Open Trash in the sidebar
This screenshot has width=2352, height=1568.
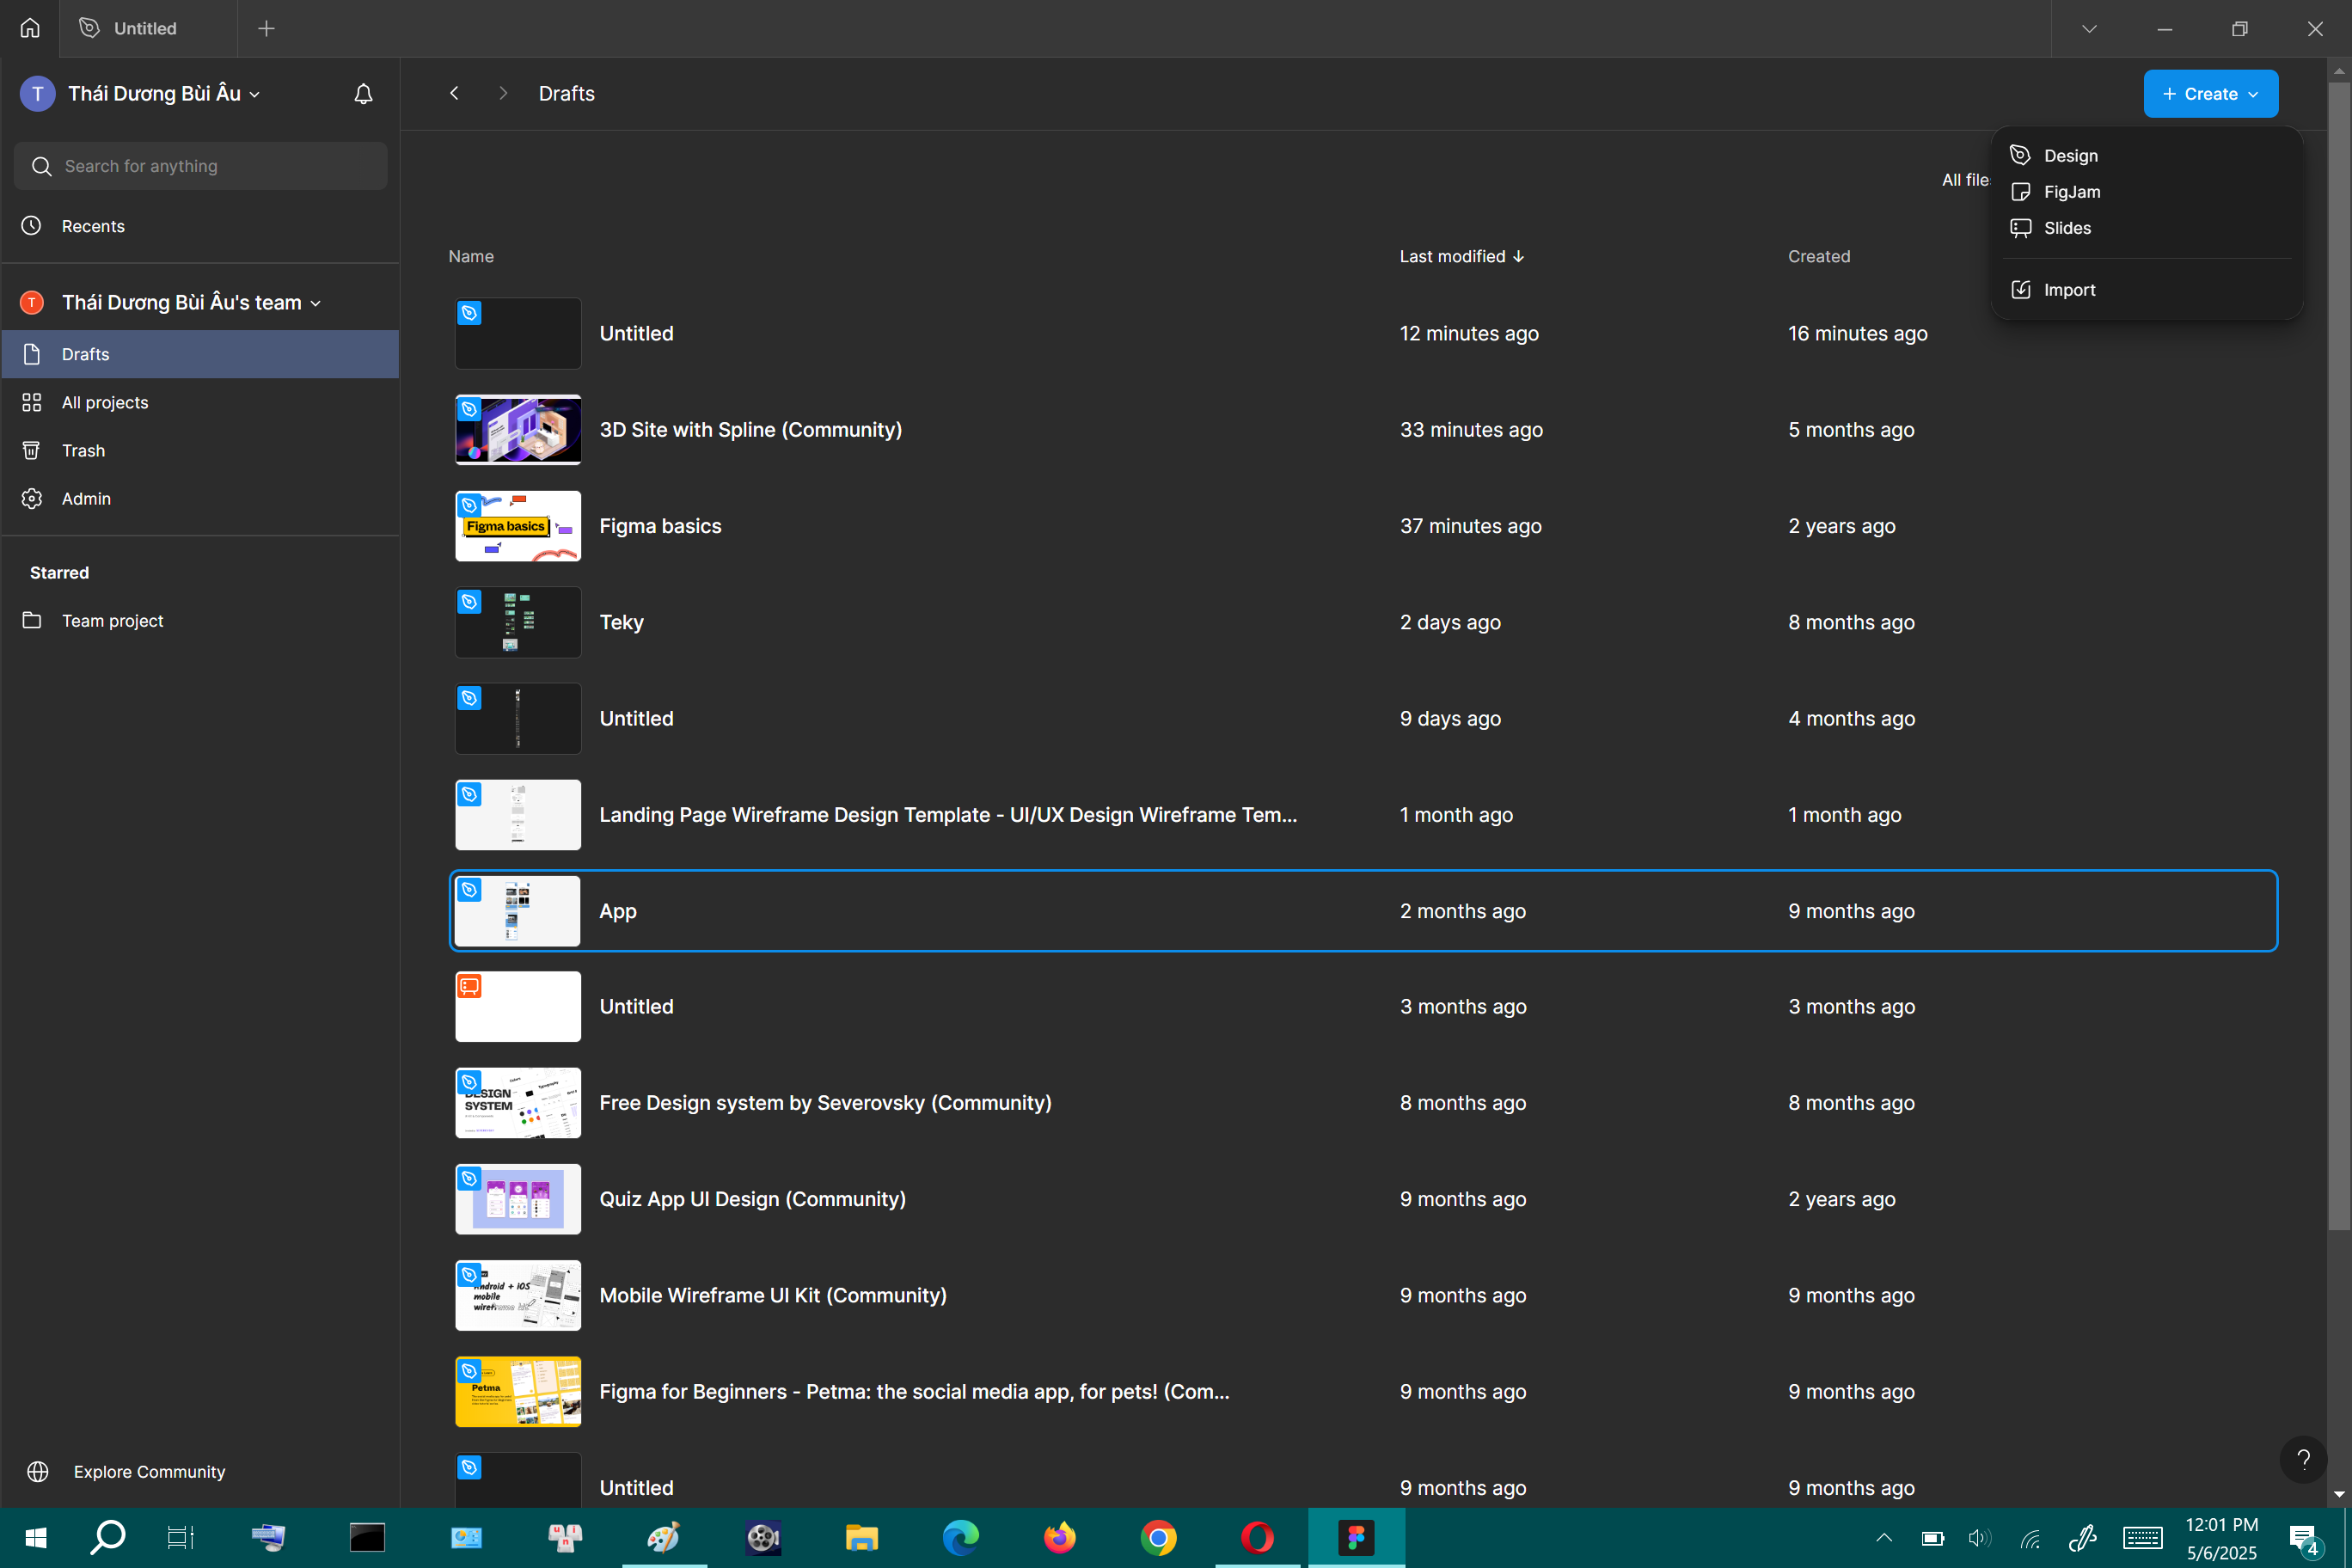click(200, 450)
